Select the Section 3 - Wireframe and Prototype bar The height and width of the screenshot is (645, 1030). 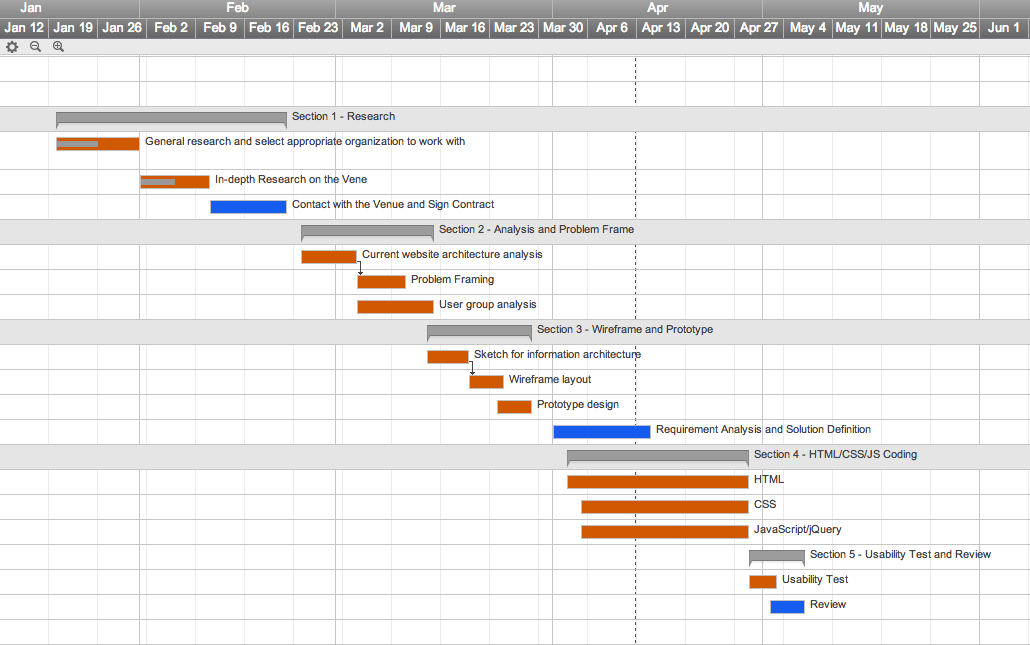point(479,331)
